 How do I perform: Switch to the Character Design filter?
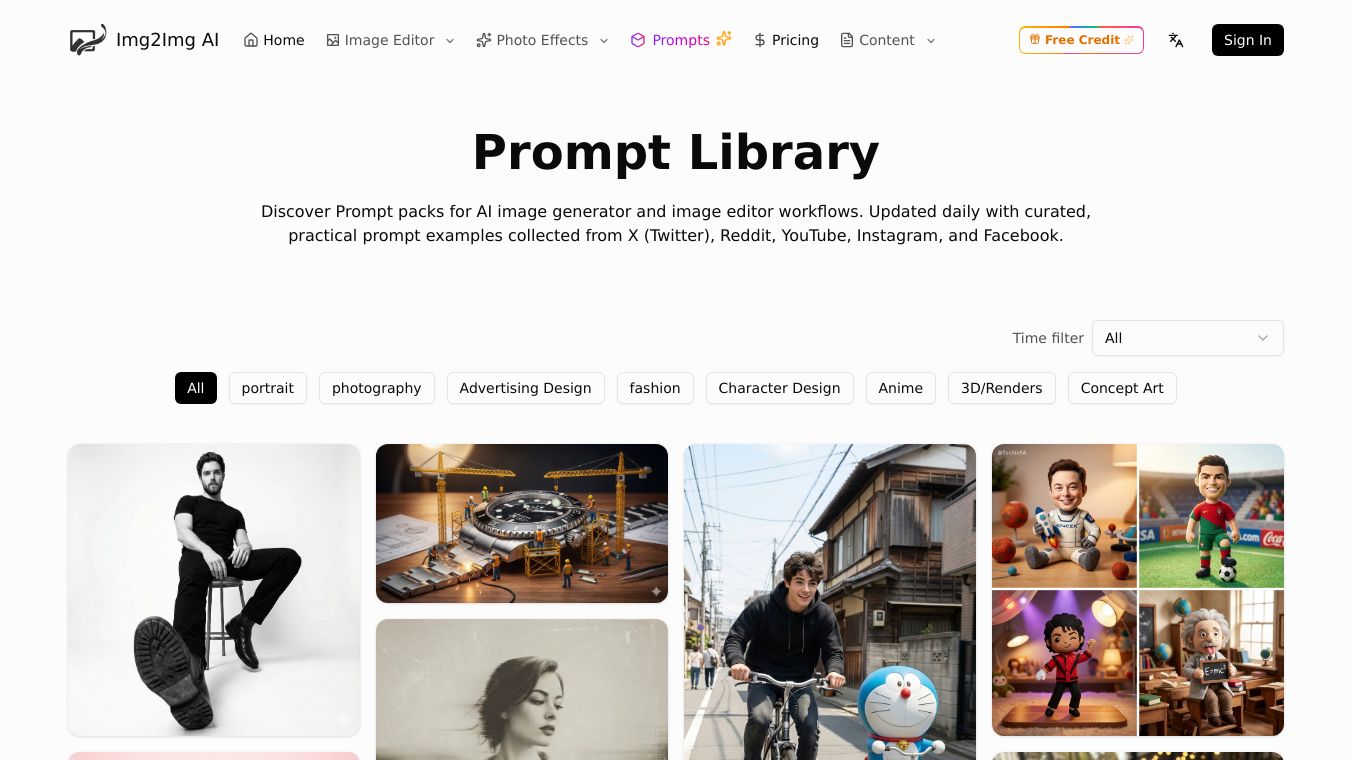pos(779,388)
